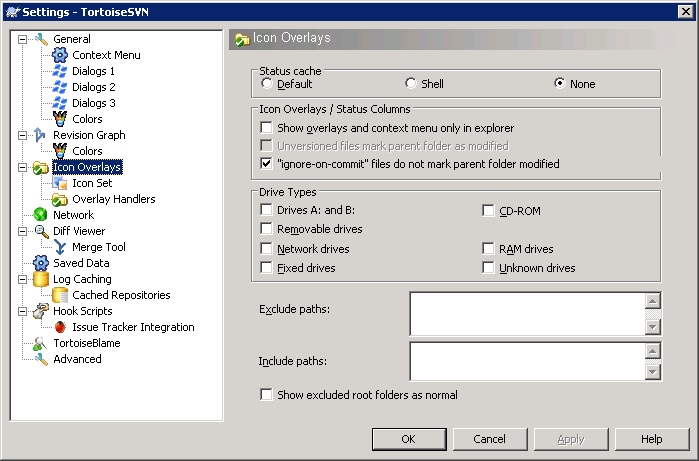Screen dimensions: 699x461
Task: Select the Shell status cache option
Action: 411,83
